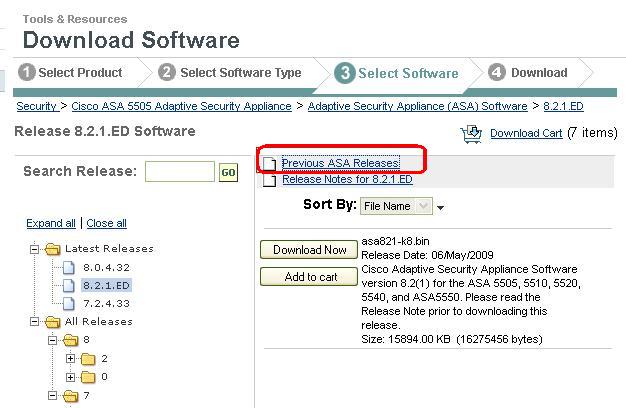
Task: Open the Sort By File Name dropdown
Action: [396, 206]
